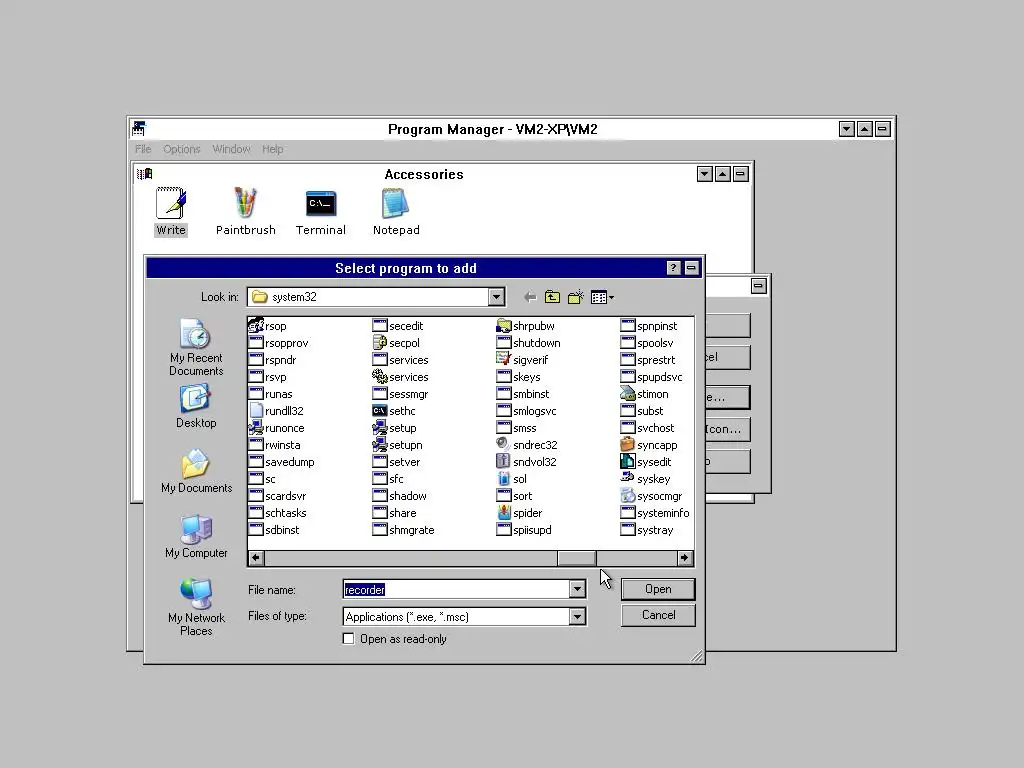Create a new folder via toolbar

click(x=576, y=297)
